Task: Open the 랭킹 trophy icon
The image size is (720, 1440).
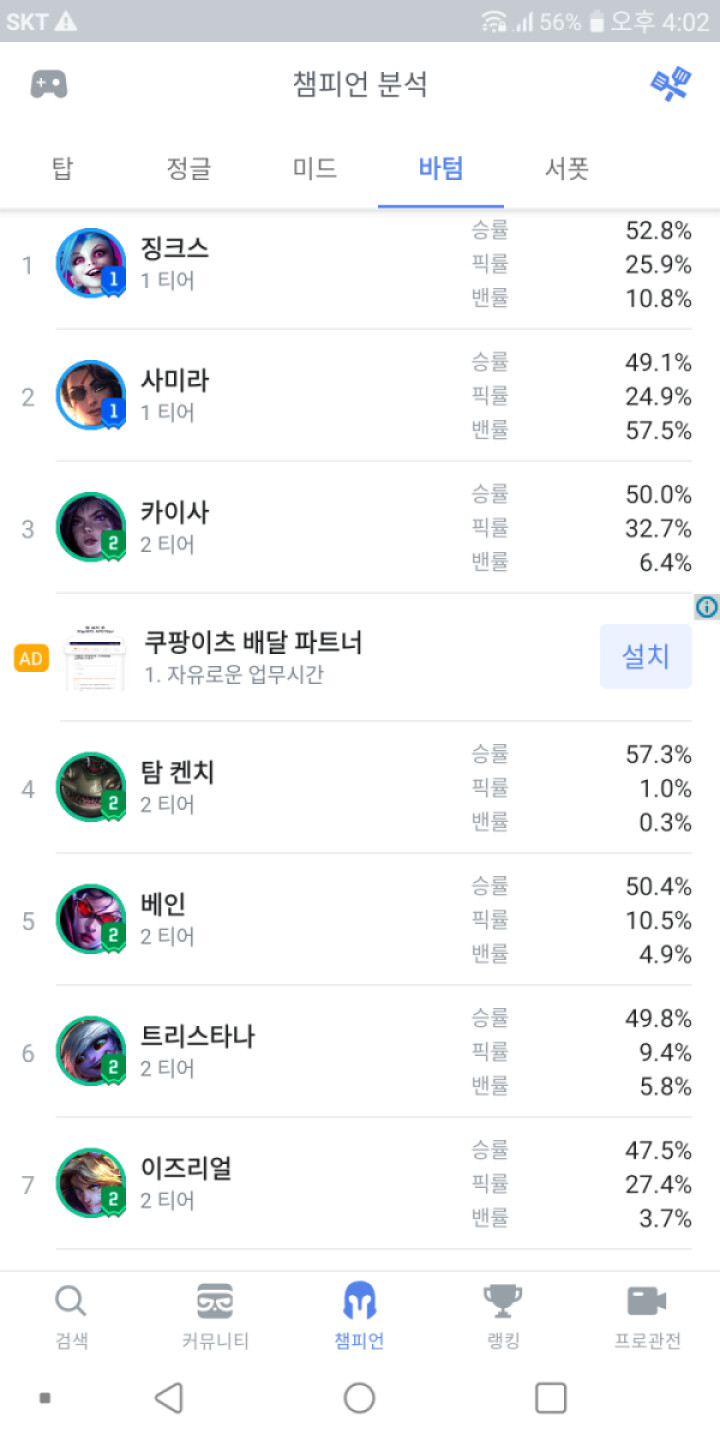Action: [503, 1301]
